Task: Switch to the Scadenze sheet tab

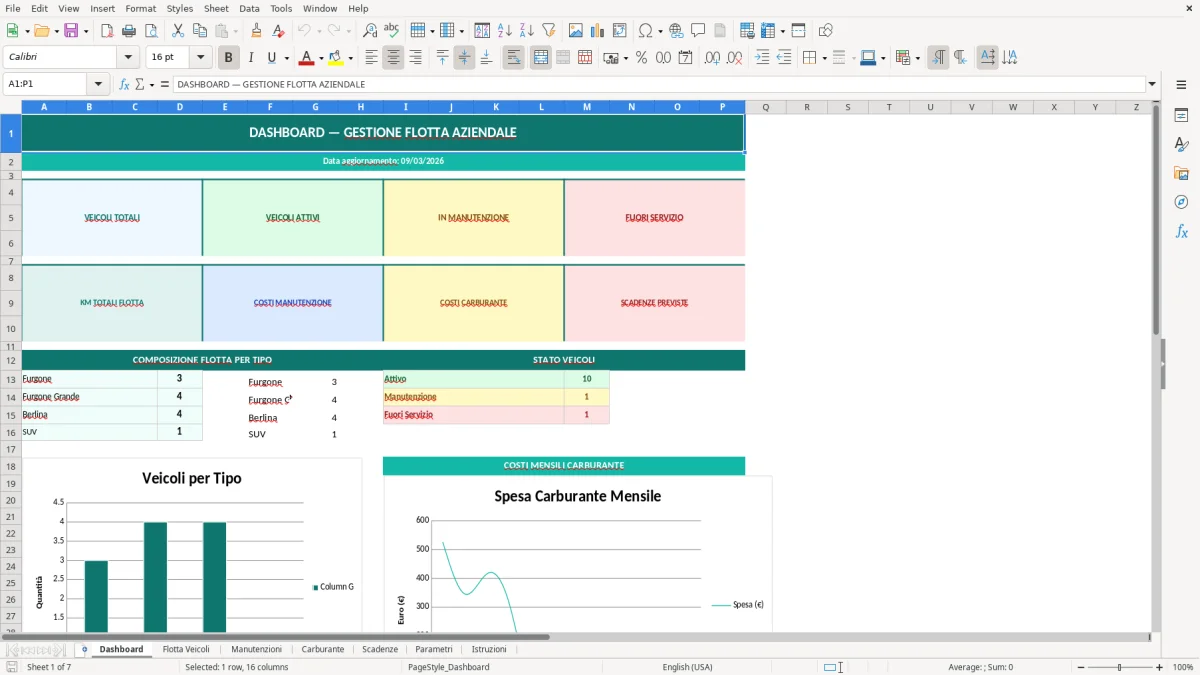Action: click(x=380, y=649)
